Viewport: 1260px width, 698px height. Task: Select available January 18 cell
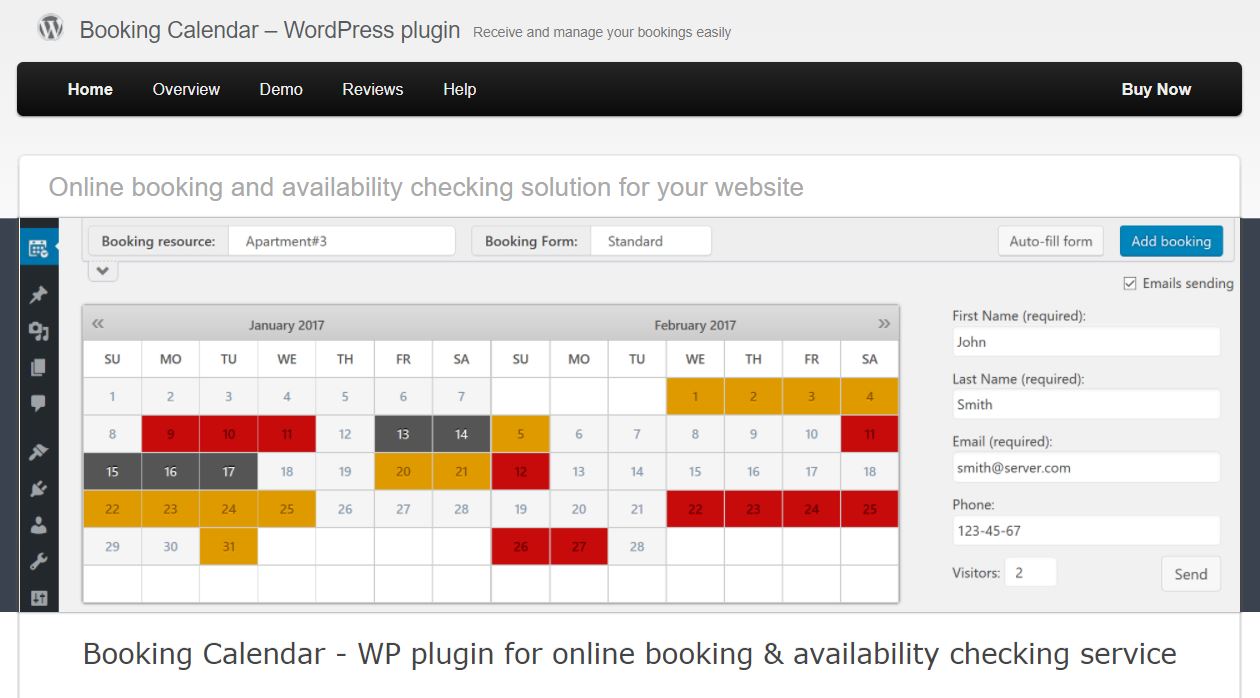pos(287,471)
